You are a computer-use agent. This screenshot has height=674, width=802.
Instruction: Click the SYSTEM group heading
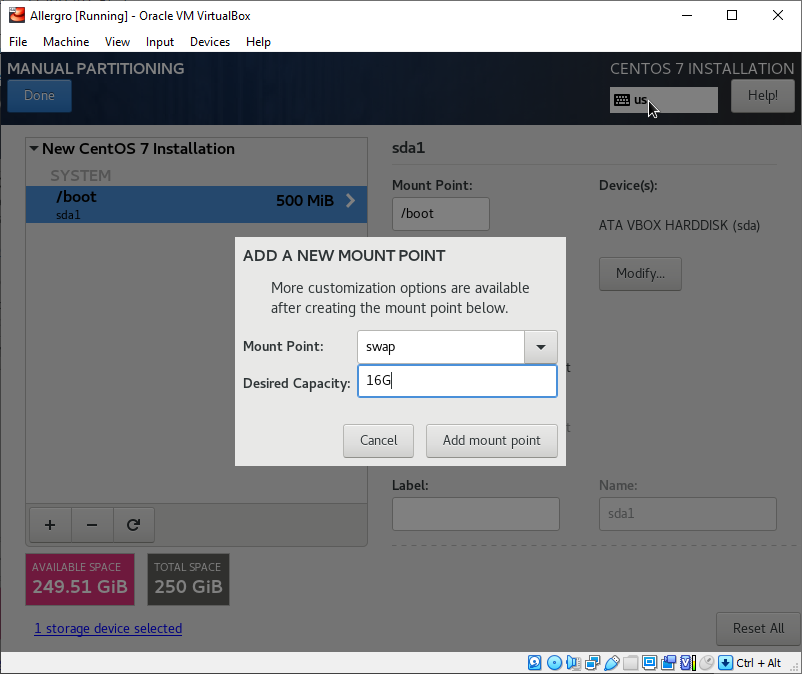point(80,175)
